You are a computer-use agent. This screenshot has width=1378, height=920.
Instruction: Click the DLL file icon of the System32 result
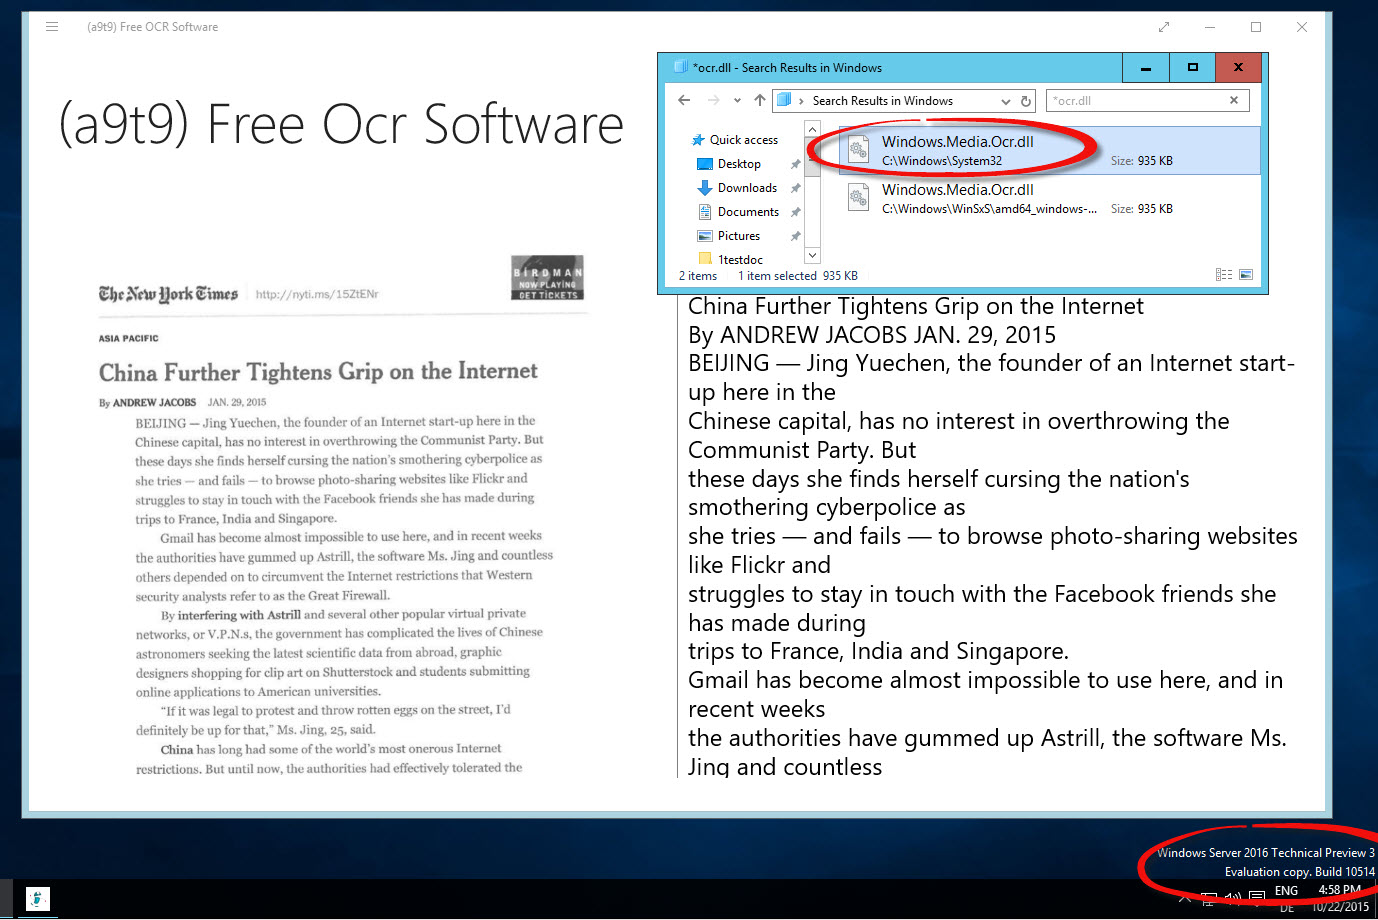click(858, 150)
